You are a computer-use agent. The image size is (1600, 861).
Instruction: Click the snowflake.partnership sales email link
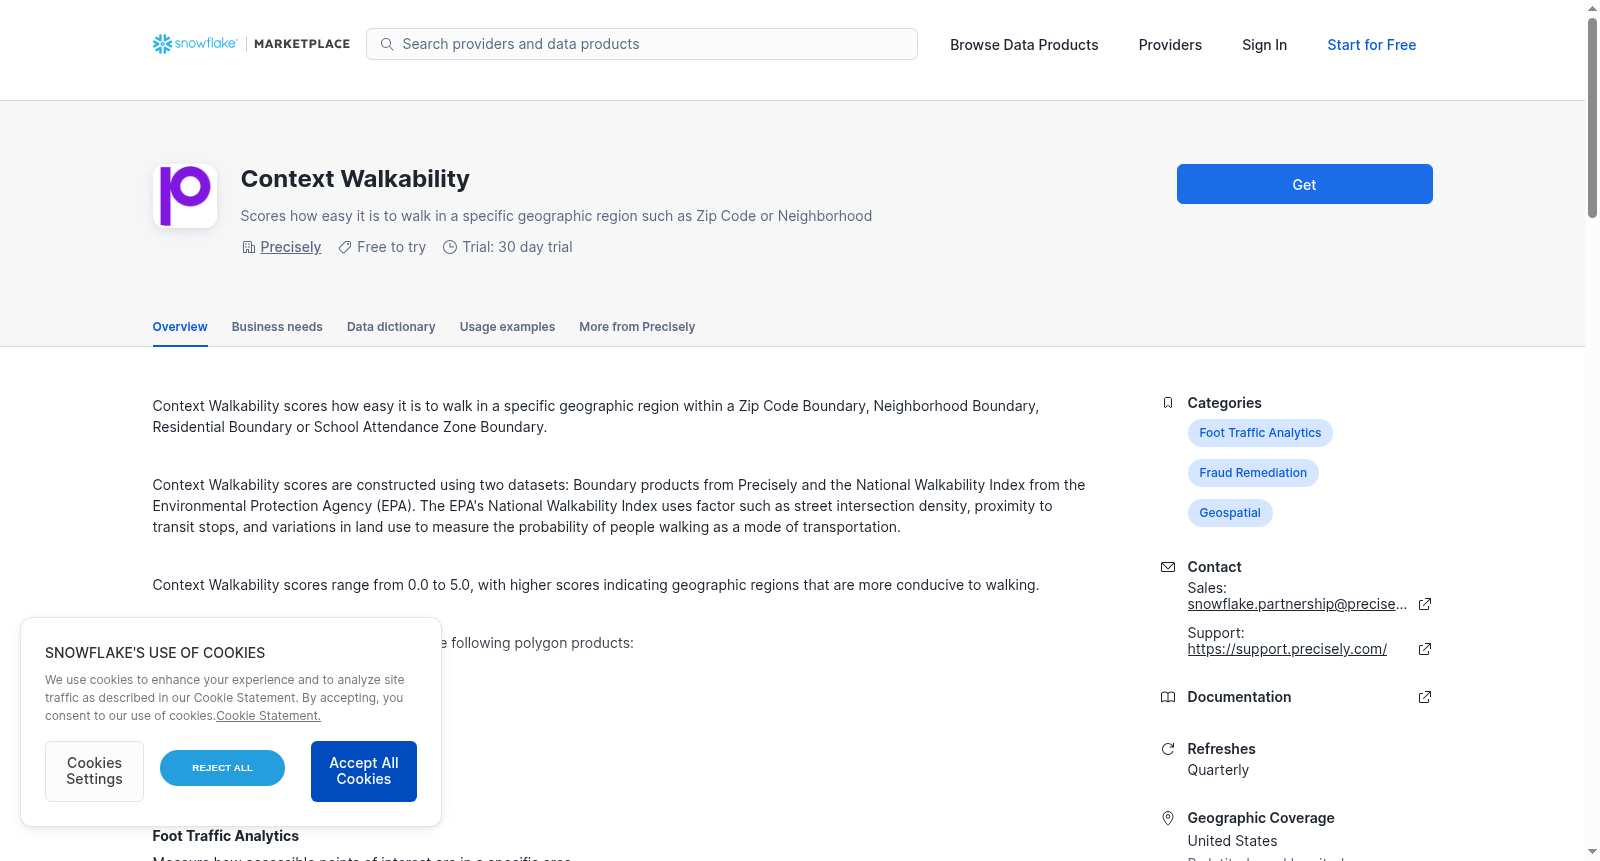(x=1297, y=604)
